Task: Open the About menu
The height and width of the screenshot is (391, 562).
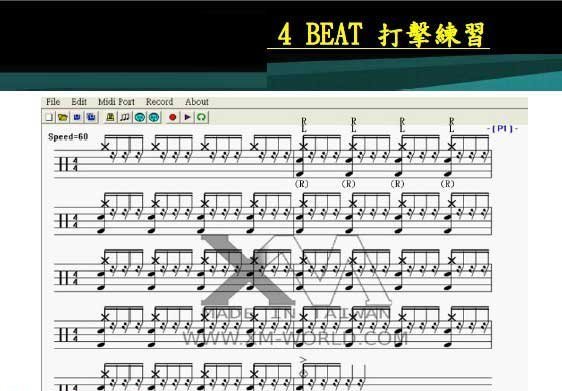Action: pyautogui.click(x=197, y=102)
